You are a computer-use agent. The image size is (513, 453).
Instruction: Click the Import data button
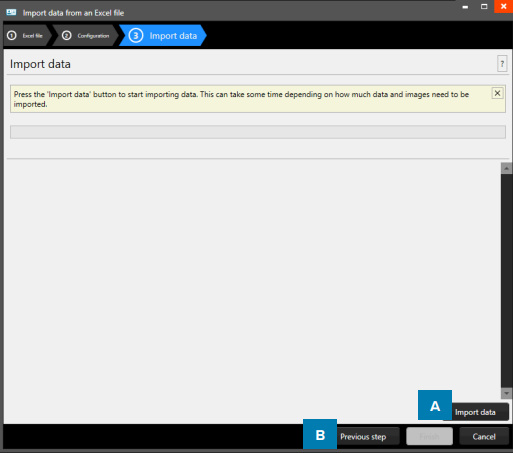(476, 412)
